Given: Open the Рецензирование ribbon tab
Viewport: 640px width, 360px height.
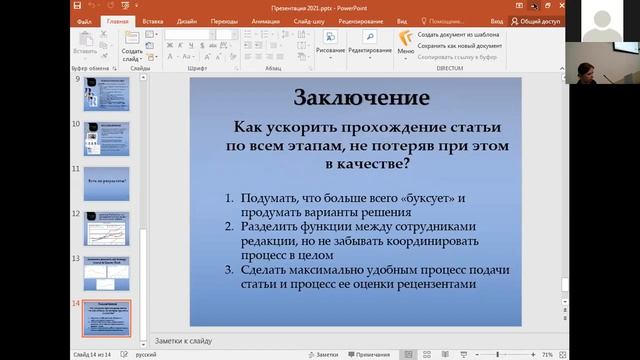Looking at the screenshot, I should 360,21.
